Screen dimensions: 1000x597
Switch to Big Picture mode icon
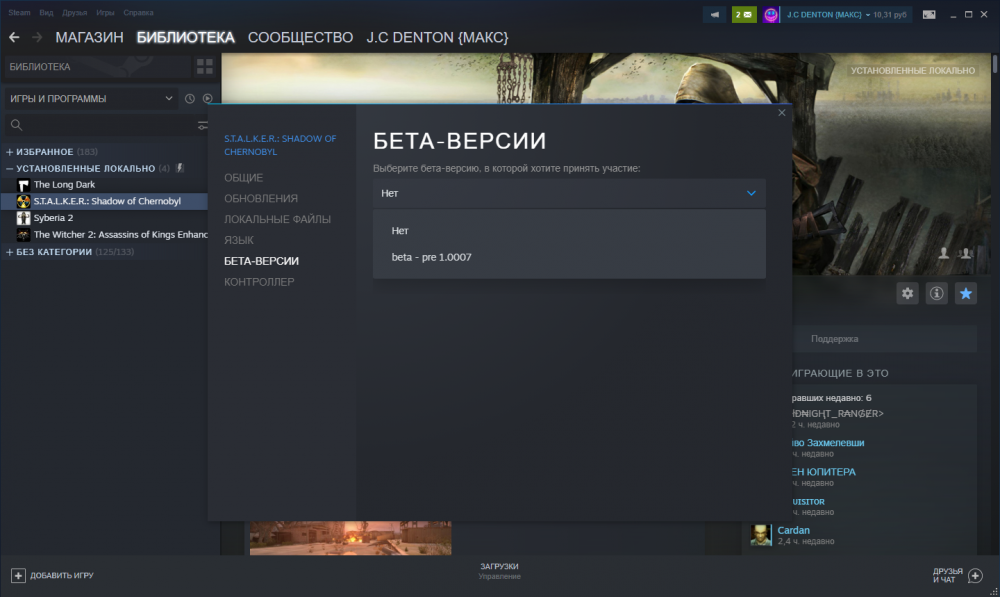click(x=929, y=15)
